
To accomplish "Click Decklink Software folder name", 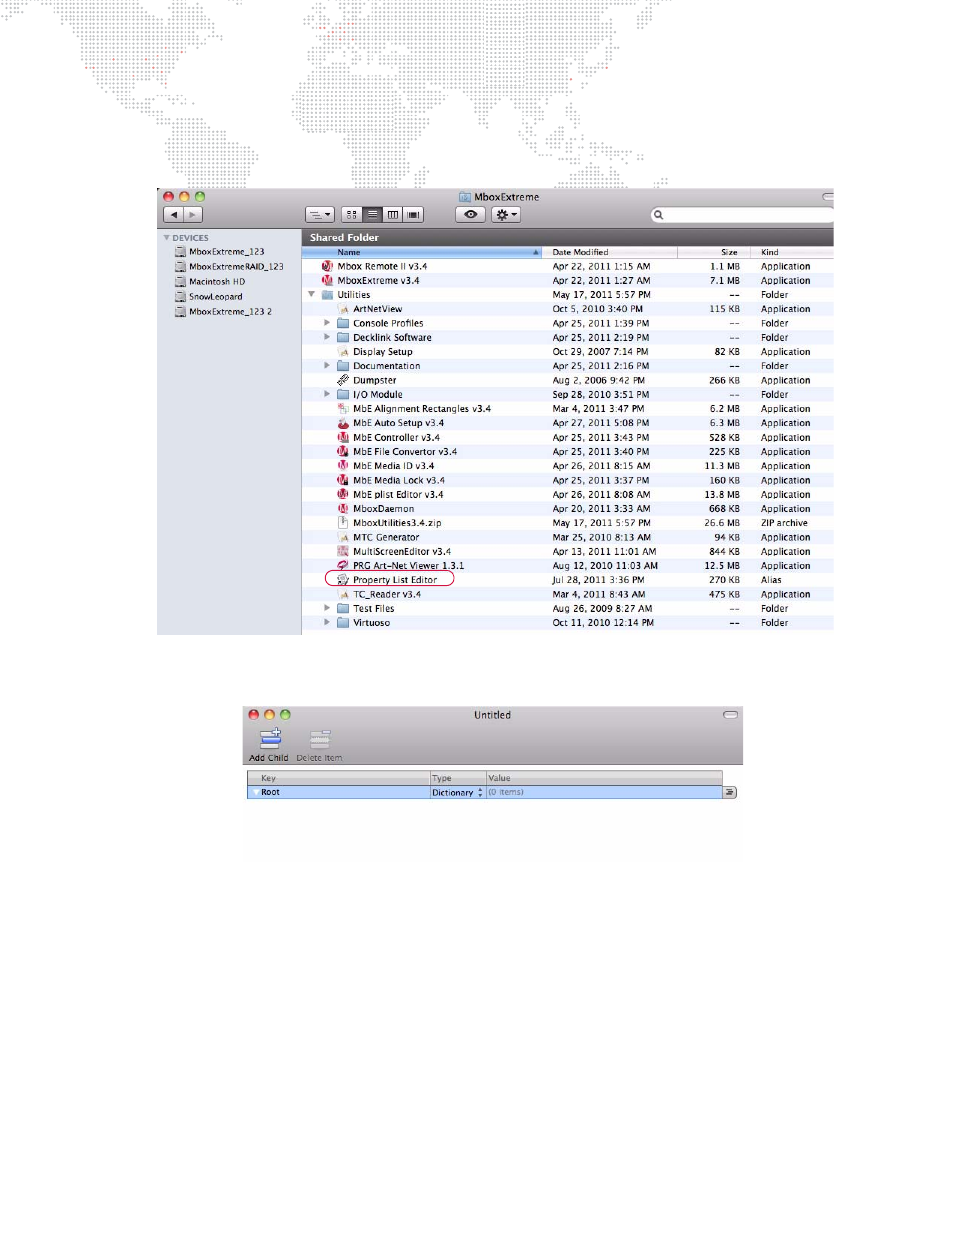I will (x=392, y=338).
